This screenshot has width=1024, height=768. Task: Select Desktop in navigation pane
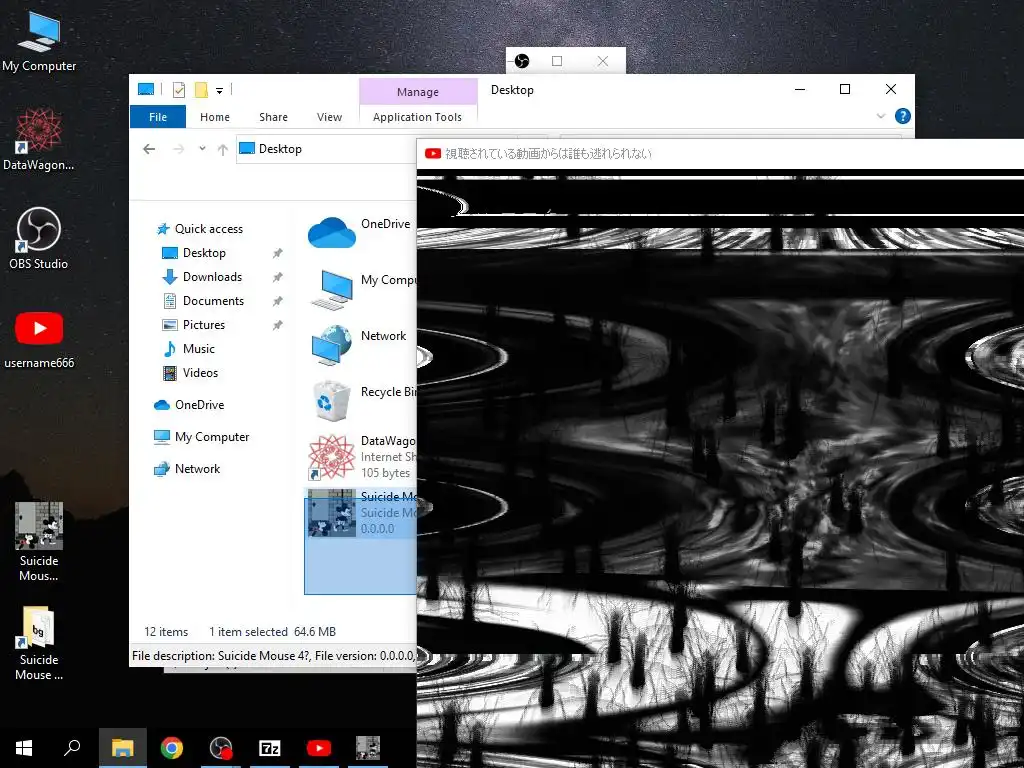click(194, 253)
